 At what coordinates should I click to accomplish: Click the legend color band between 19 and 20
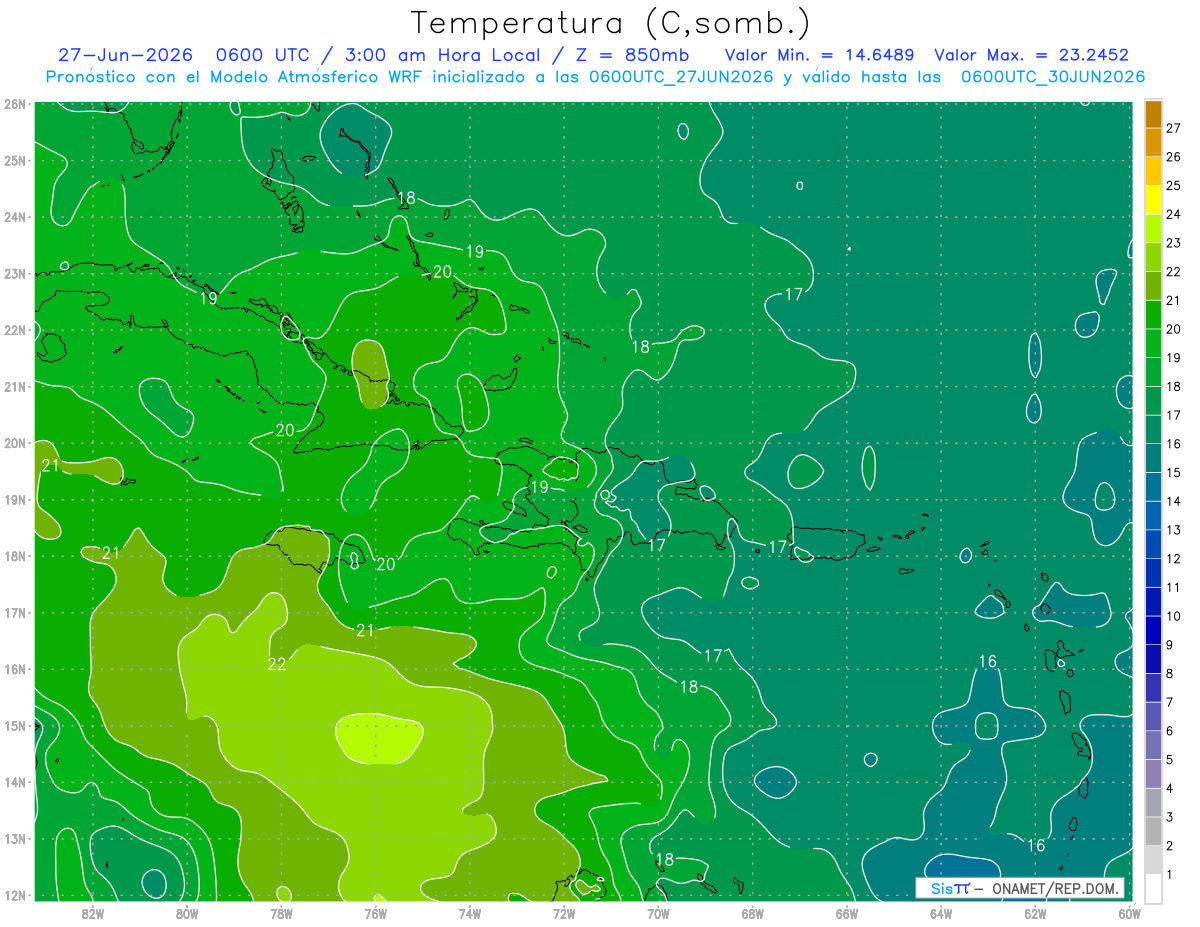(1153, 343)
